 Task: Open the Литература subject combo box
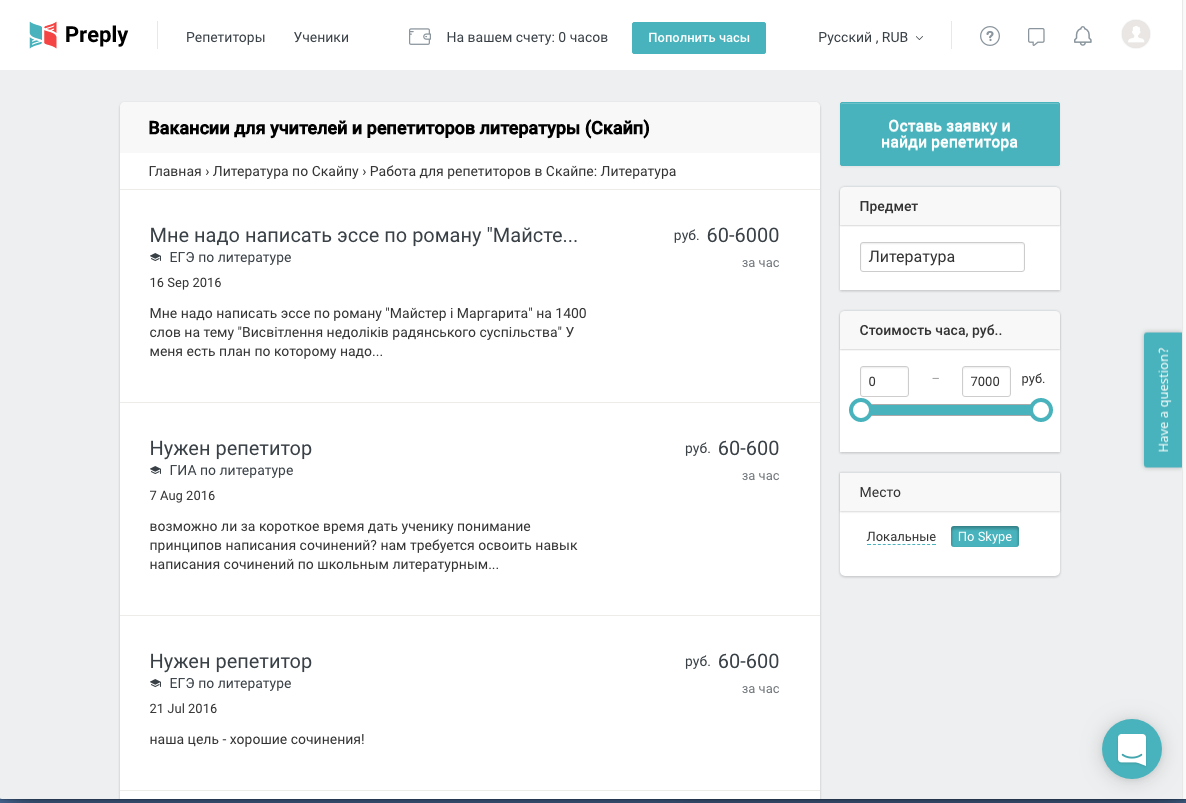tap(942, 257)
